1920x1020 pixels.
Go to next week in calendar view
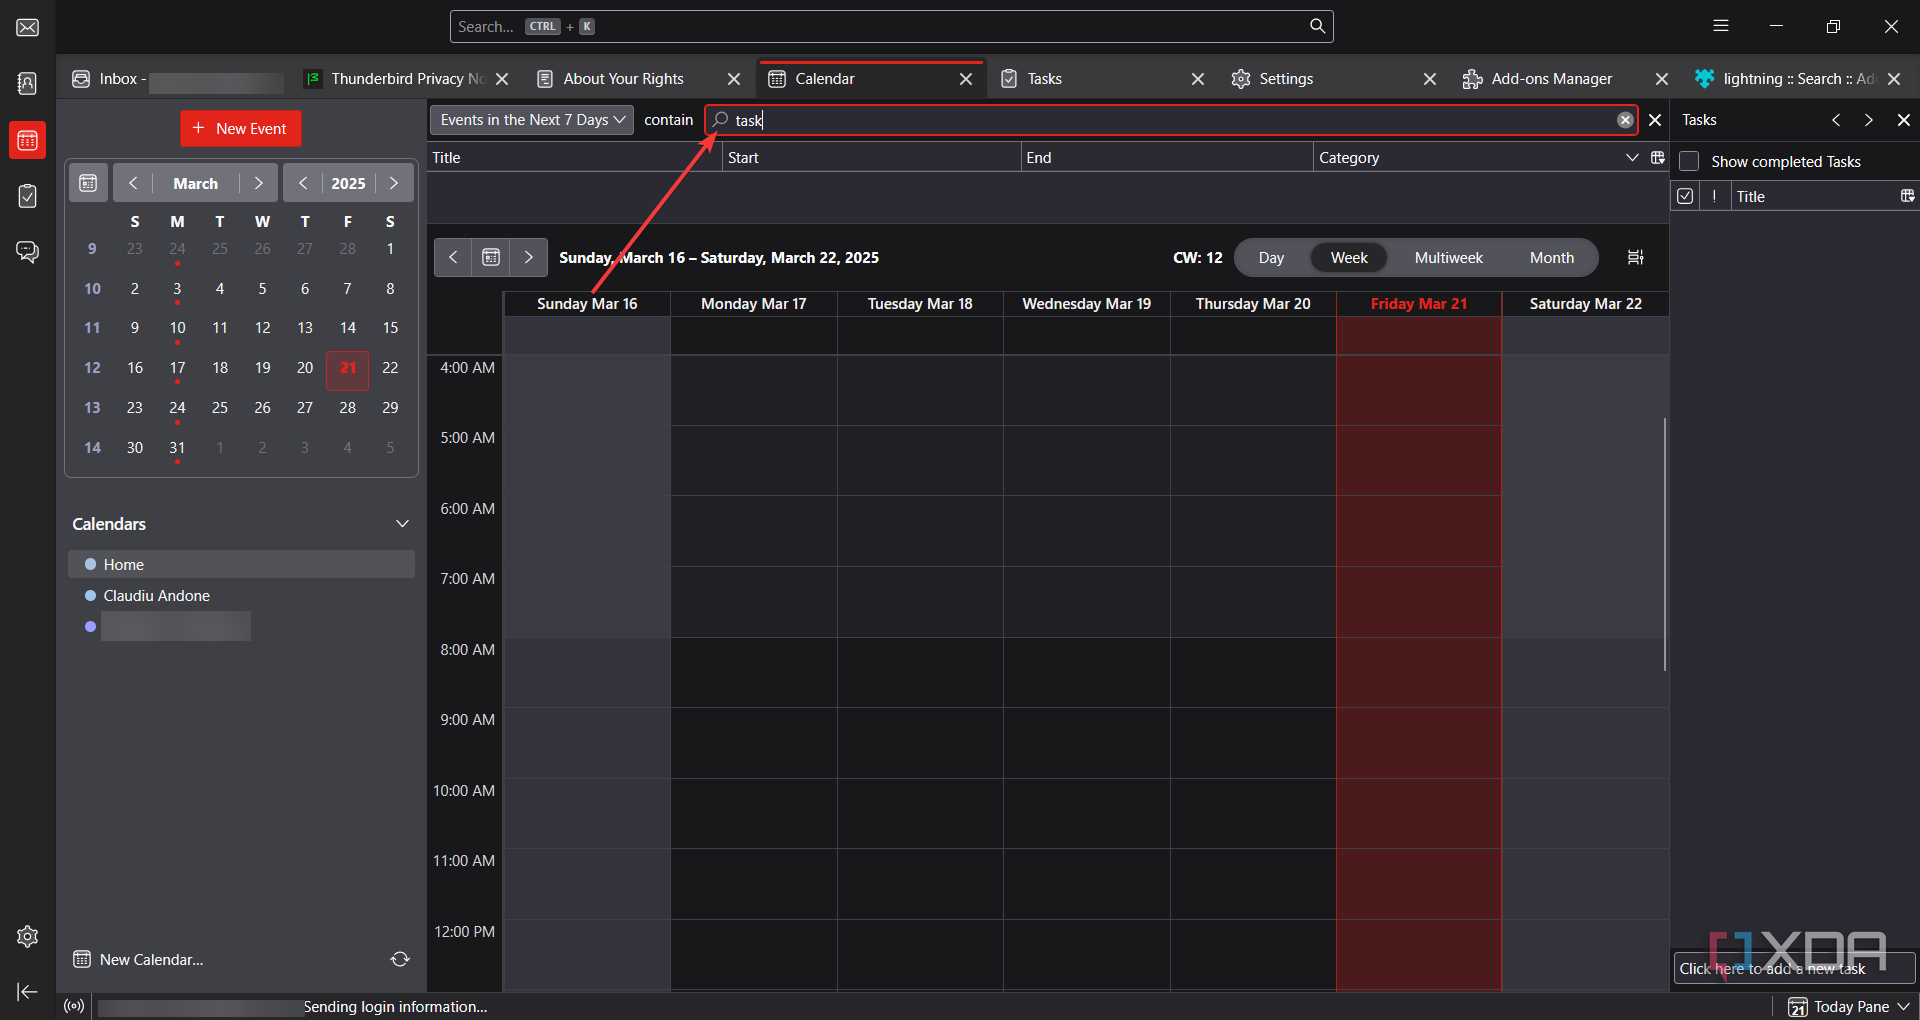pos(529,257)
